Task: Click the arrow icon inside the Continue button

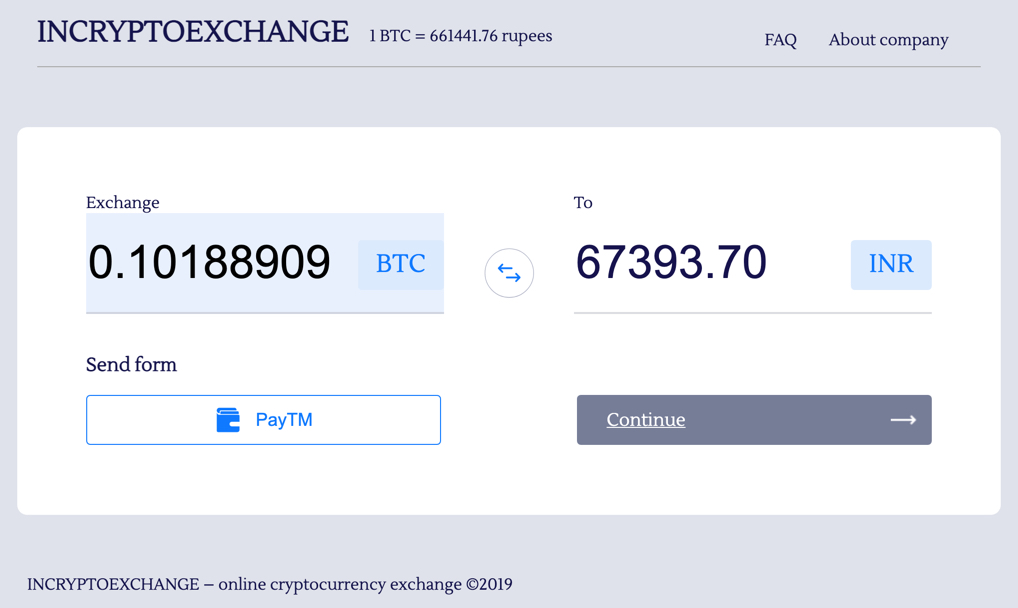Action: [903, 420]
